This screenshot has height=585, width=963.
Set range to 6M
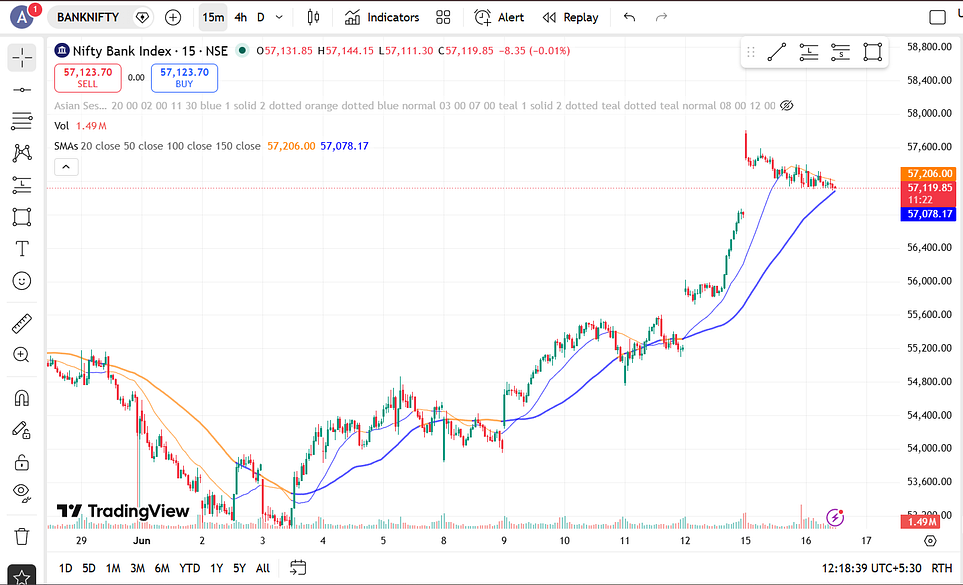click(x=162, y=568)
